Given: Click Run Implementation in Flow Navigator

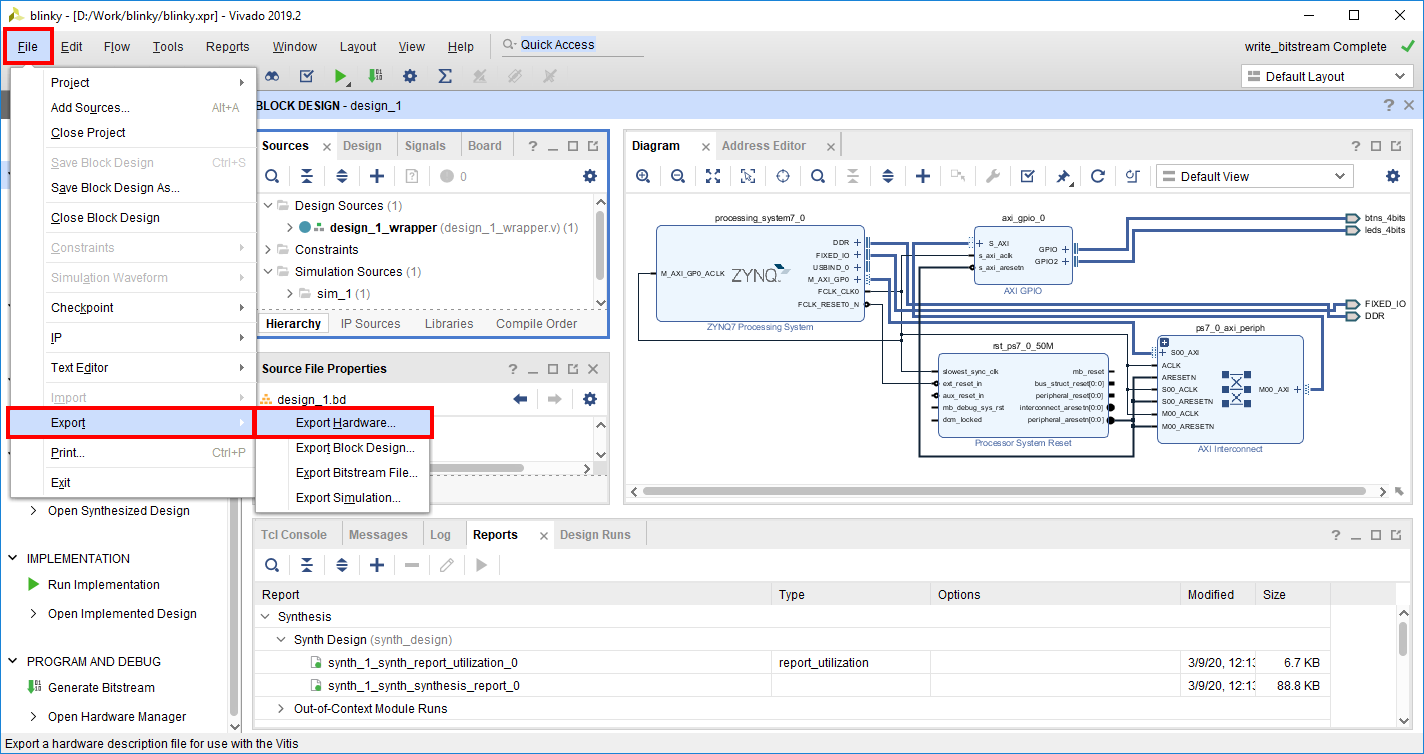Looking at the screenshot, I should coord(104,585).
